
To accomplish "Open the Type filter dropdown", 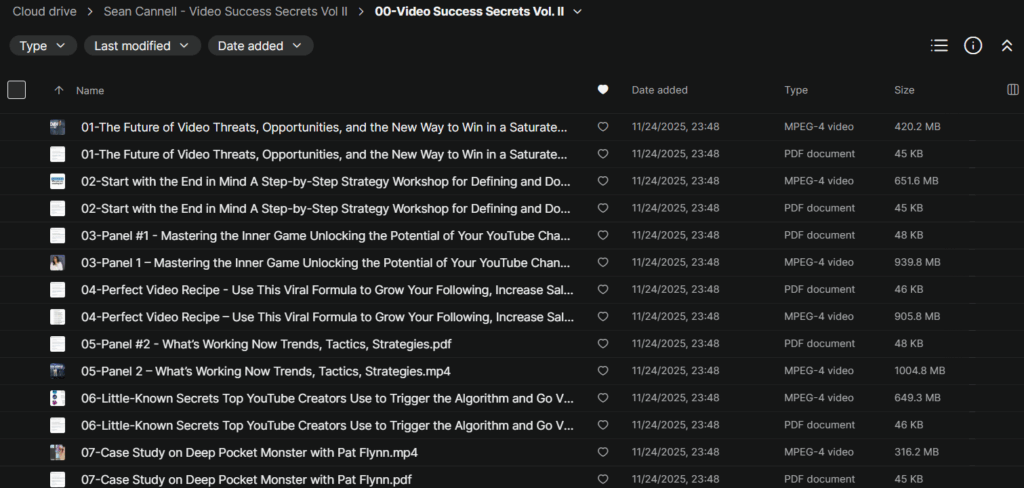I will pyautogui.click(x=43, y=46).
